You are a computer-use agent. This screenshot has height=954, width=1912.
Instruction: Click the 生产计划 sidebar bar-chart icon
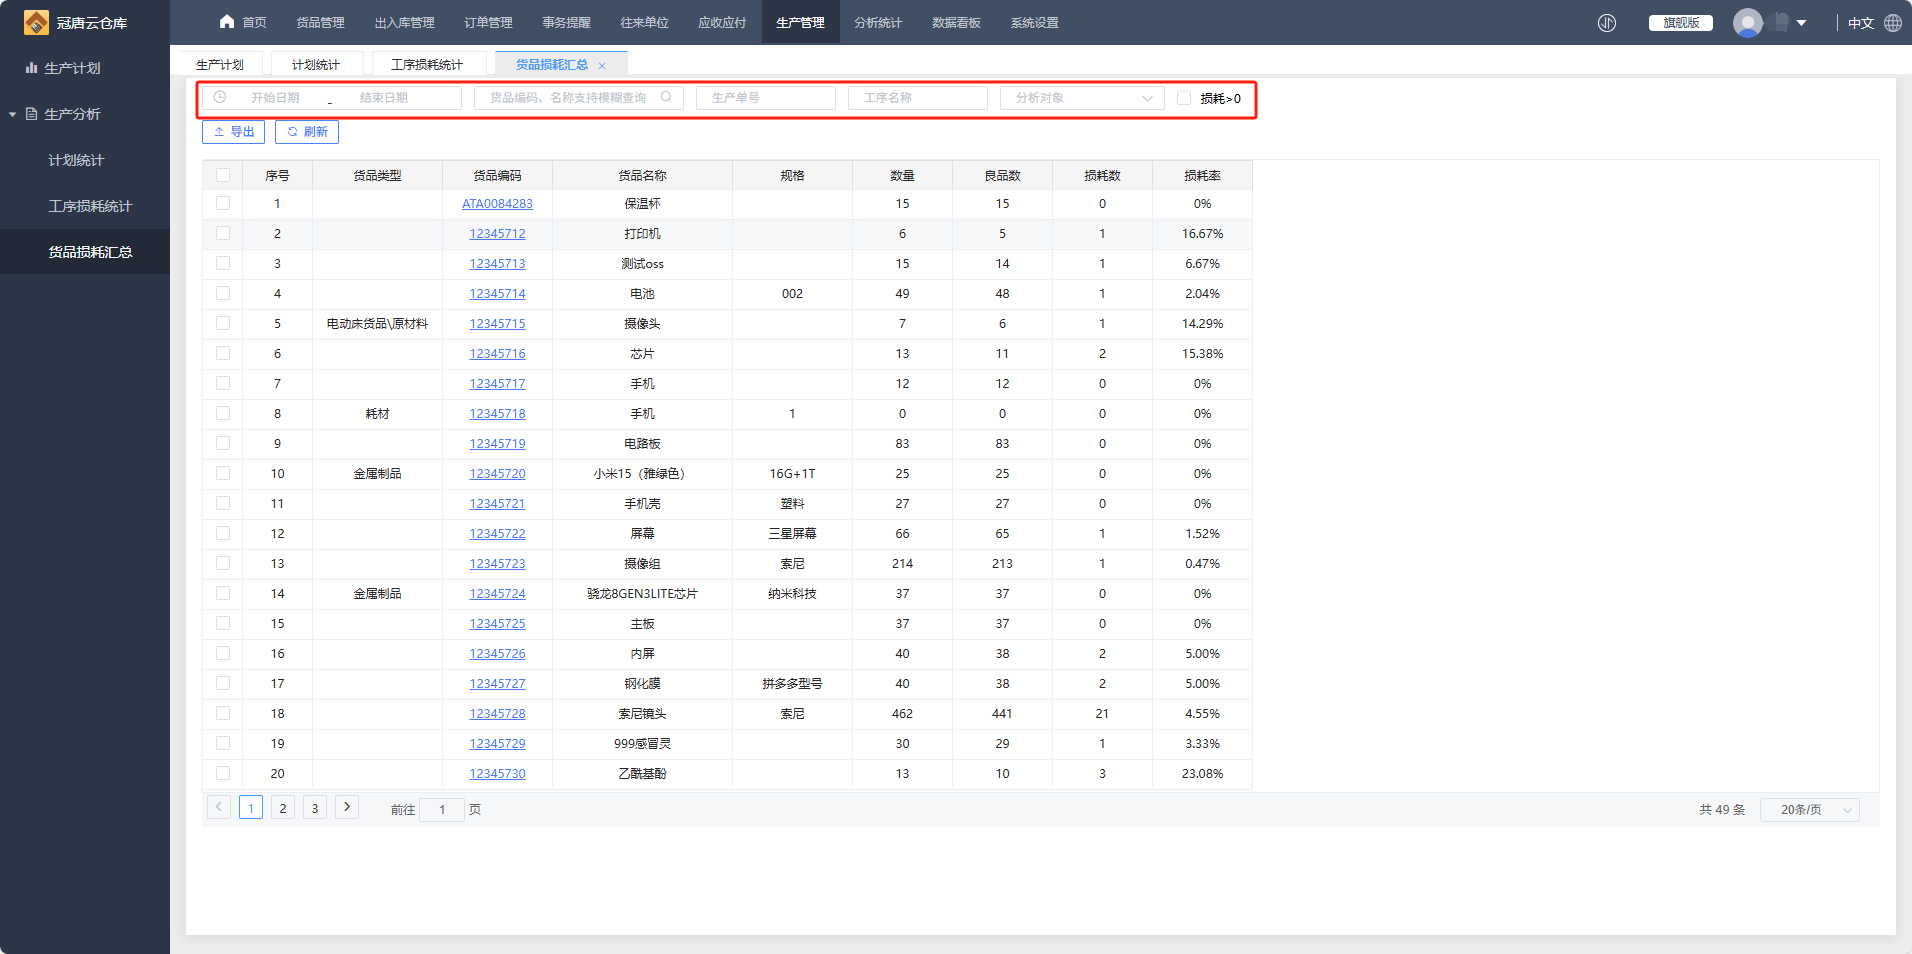[31, 68]
